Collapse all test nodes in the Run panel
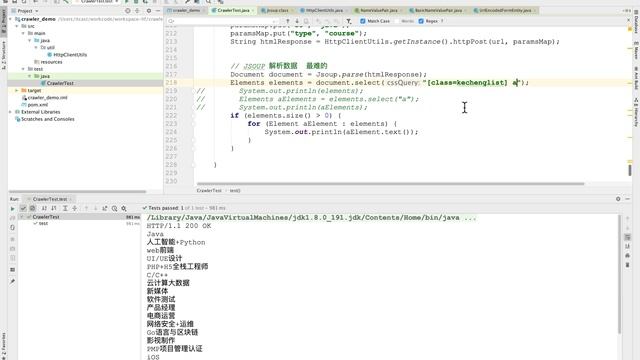This screenshot has height=360, width=640. (74, 209)
